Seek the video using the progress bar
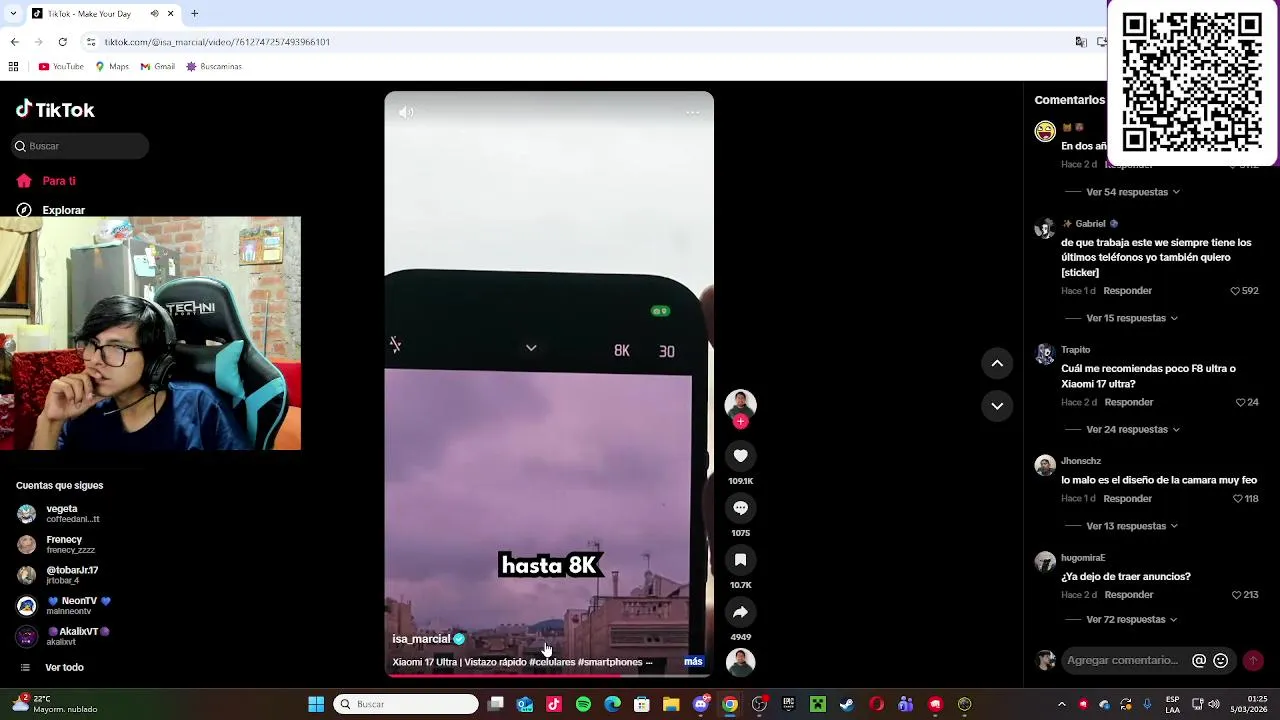This screenshot has width=1280, height=720. (x=549, y=675)
